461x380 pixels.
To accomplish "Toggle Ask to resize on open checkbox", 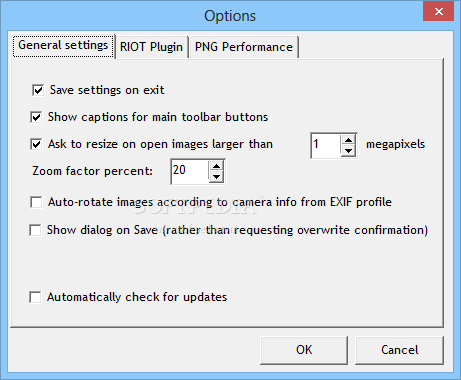I will 36,144.
